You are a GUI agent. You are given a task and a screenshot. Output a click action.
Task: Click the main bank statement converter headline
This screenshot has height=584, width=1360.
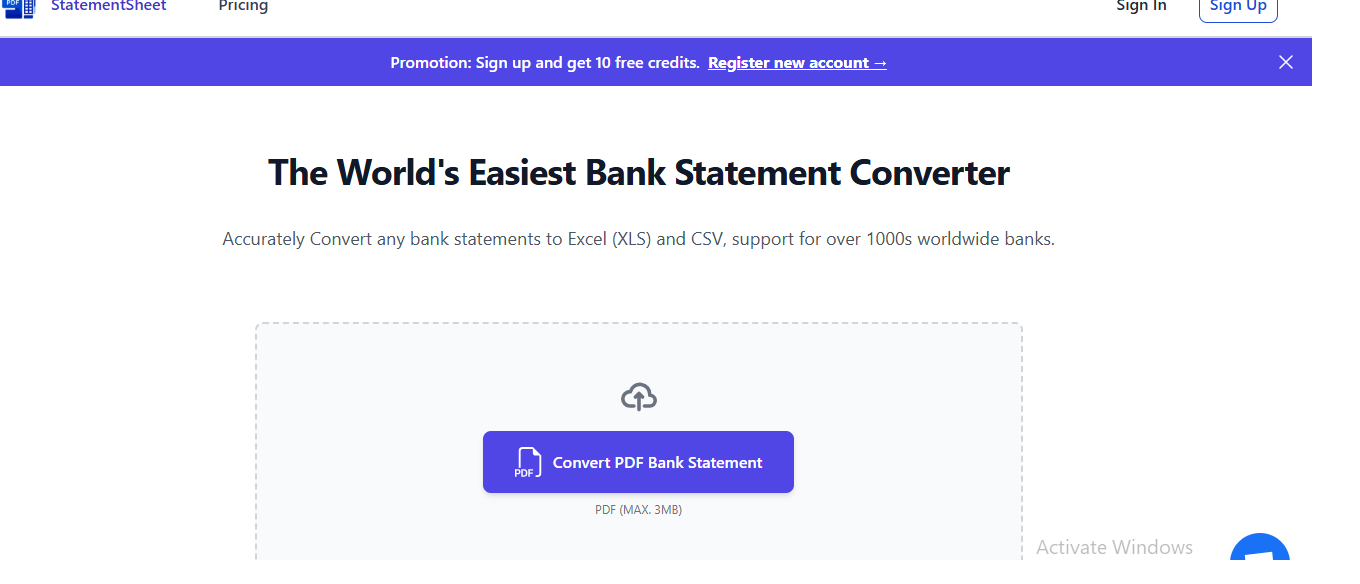(638, 172)
